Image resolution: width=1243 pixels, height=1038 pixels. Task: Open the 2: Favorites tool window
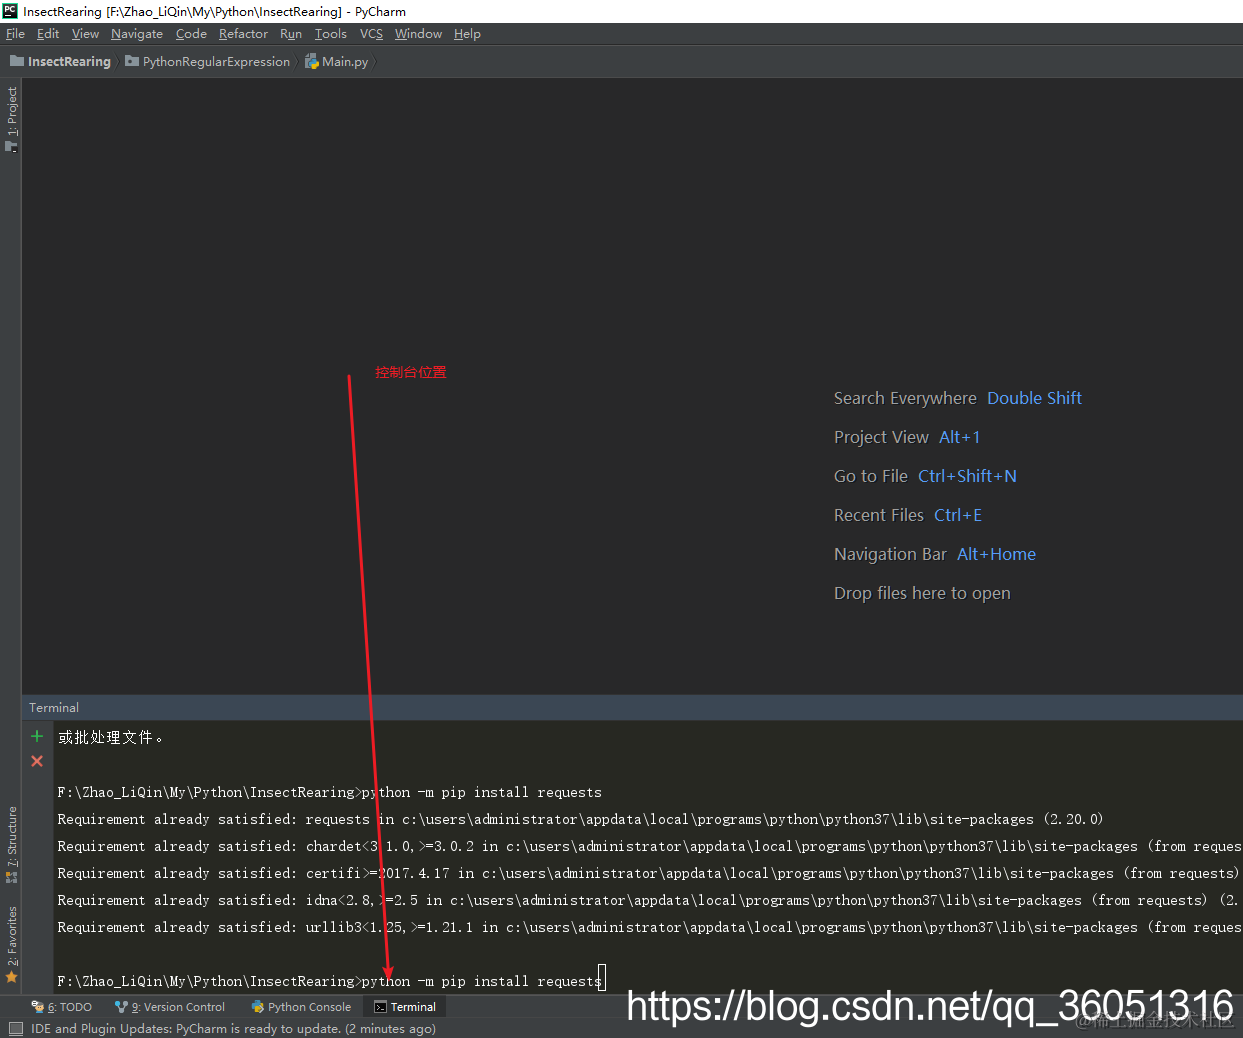tap(11, 944)
